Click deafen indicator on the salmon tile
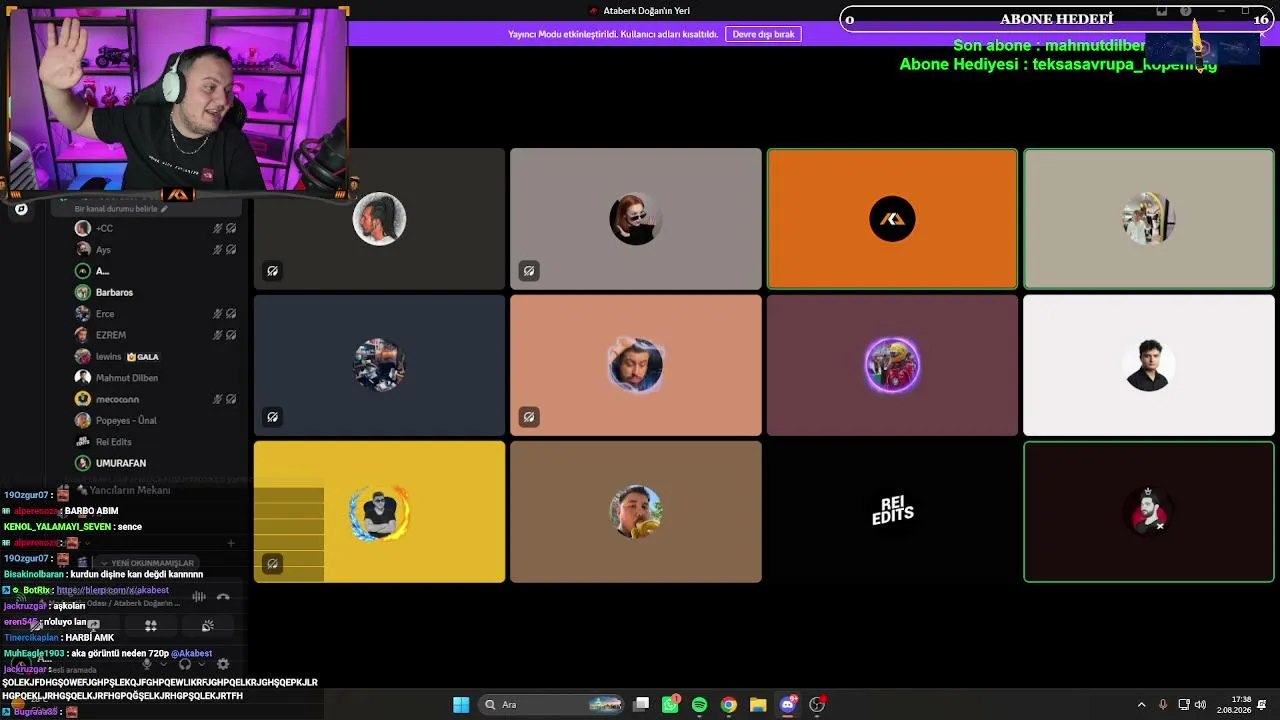This screenshot has height=720, width=1280. [529, 417]
